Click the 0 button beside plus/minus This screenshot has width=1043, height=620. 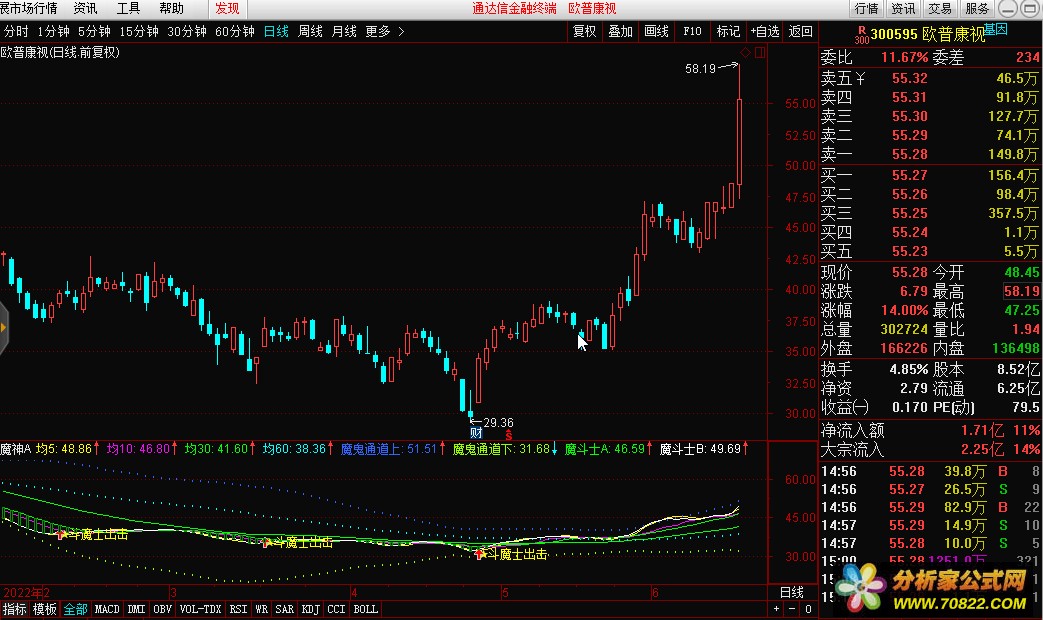coord(808,609)
